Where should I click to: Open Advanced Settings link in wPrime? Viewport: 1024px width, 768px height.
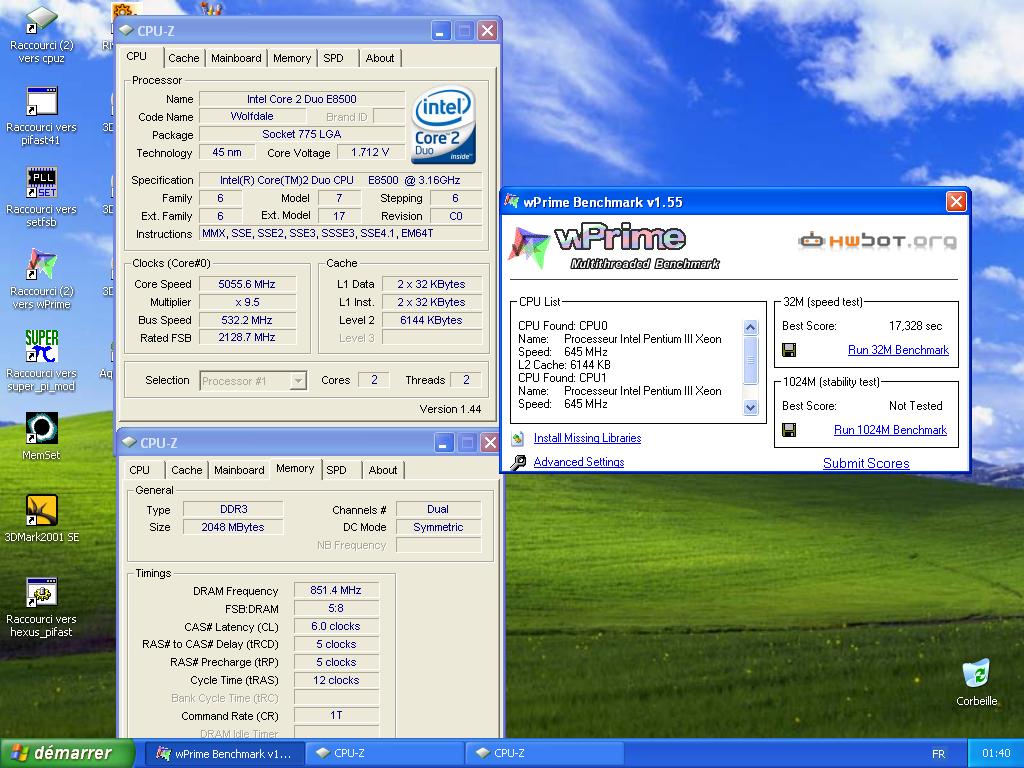pos(579,462)
